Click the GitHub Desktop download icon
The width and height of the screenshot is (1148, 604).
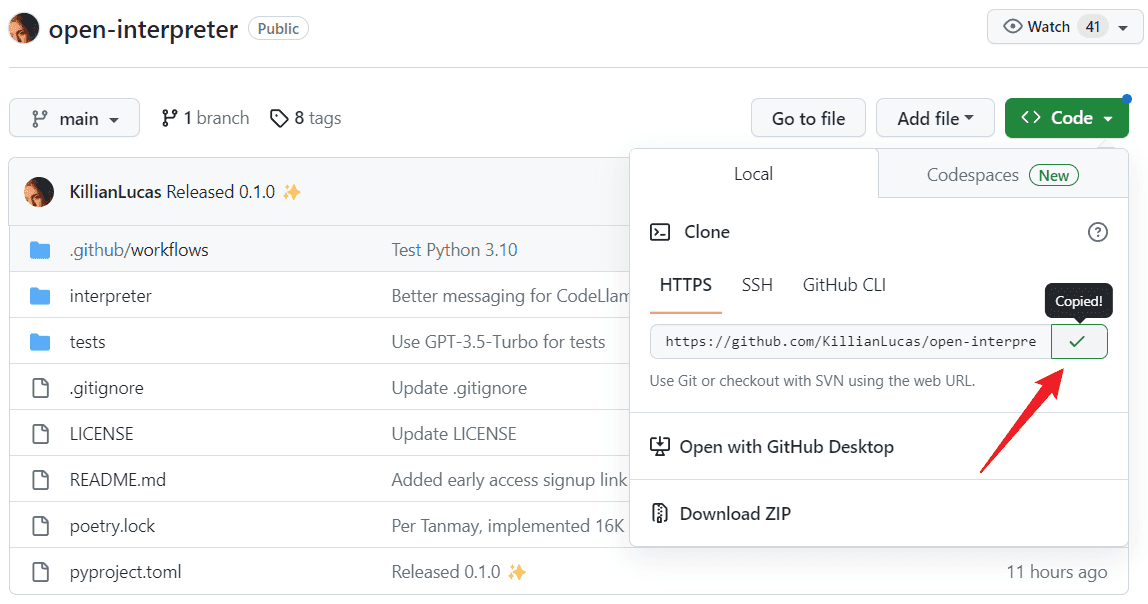coord(659,447)
